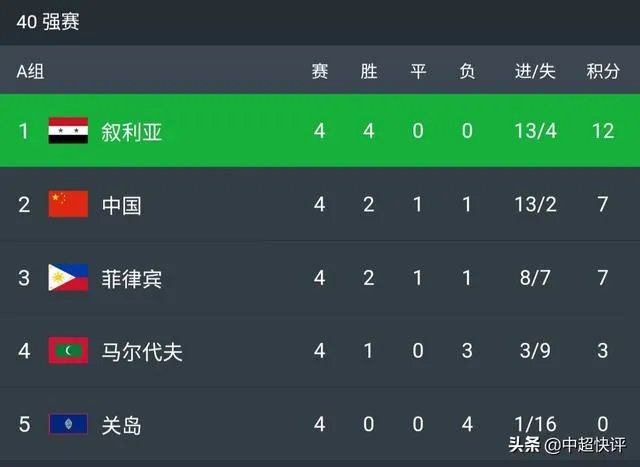
Task: Click the 头条 @中超快评 watermark
Action: click(x=566, y=443)
